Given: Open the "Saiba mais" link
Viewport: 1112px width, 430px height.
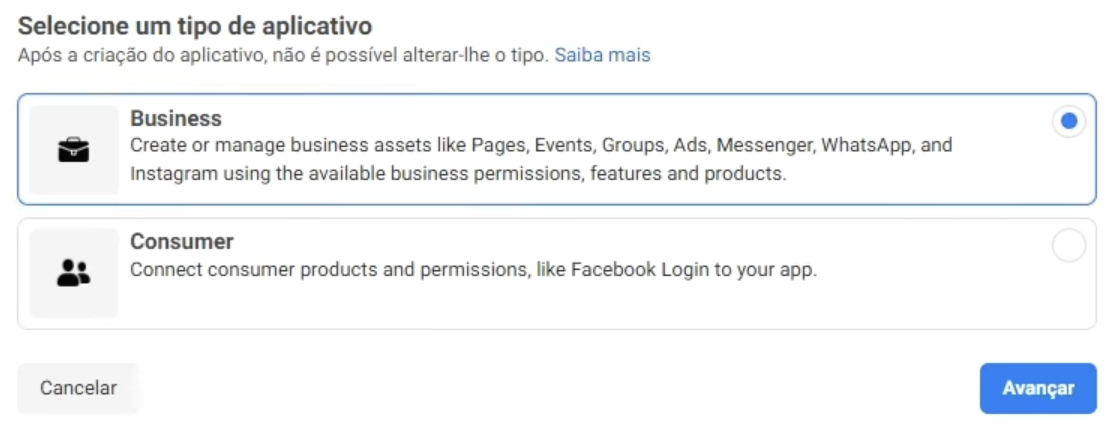Looking at the screenshot, I should (x=602, y=55).
